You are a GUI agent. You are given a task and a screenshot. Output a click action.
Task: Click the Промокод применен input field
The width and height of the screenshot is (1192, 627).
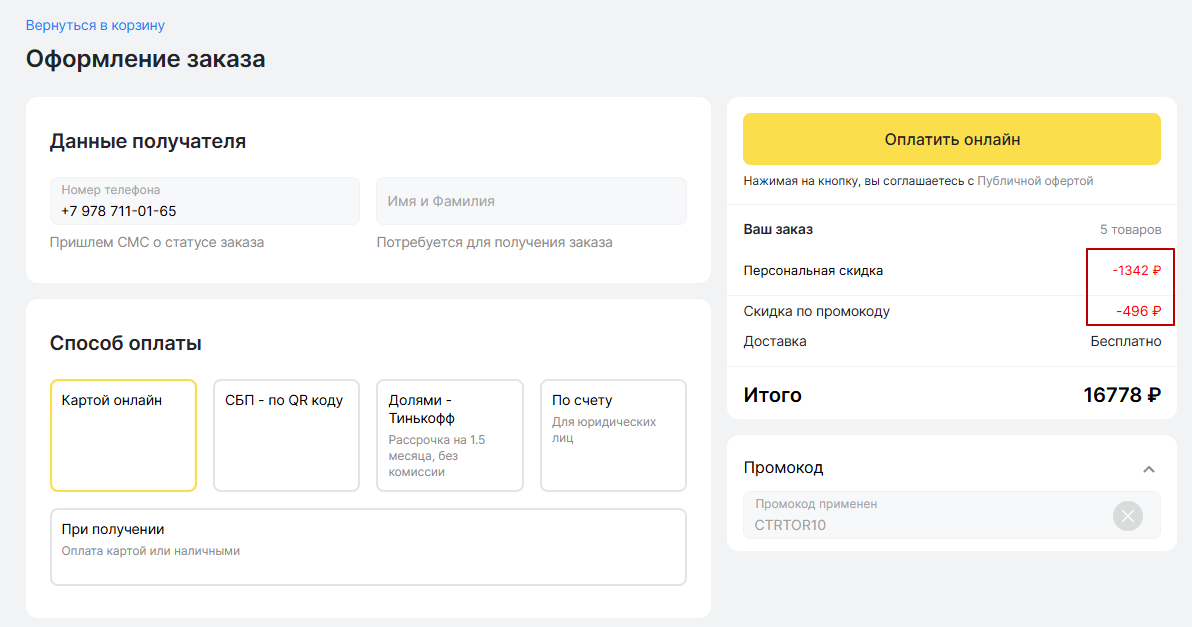coord(925,516)
